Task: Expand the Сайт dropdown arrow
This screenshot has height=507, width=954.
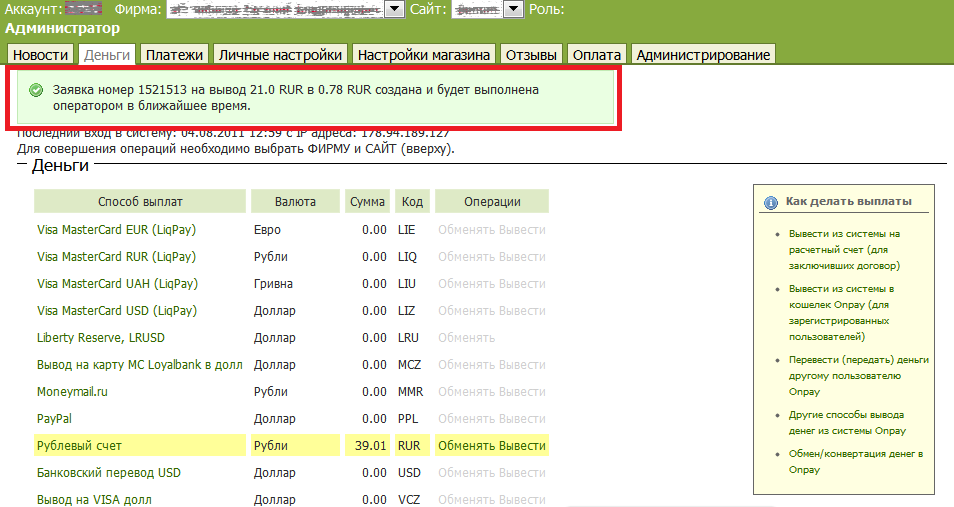Action: pos(513,9)
